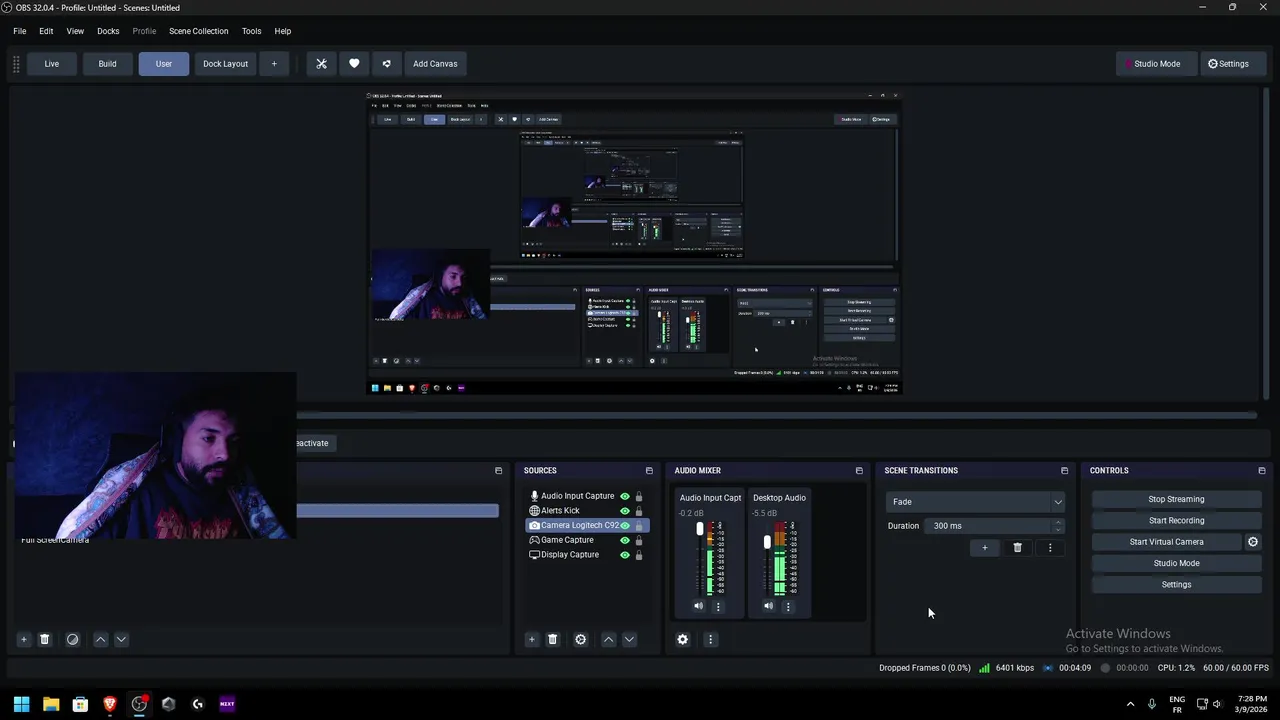Click the toolbar drag handle dots

click(x=16, y=64)
